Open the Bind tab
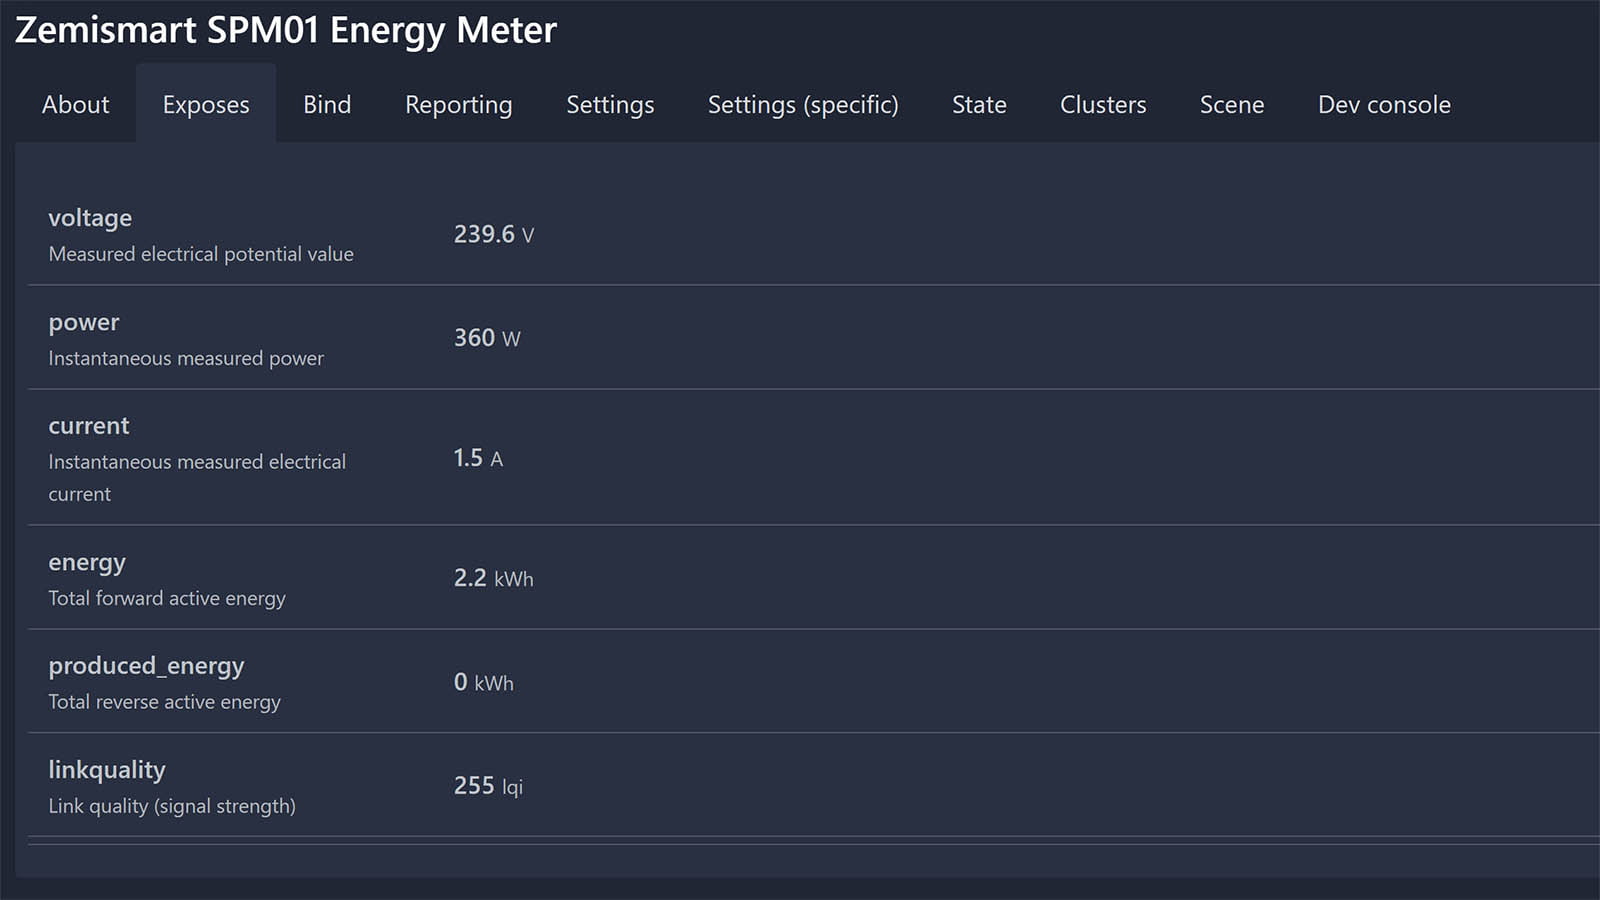 pos(326,104)
